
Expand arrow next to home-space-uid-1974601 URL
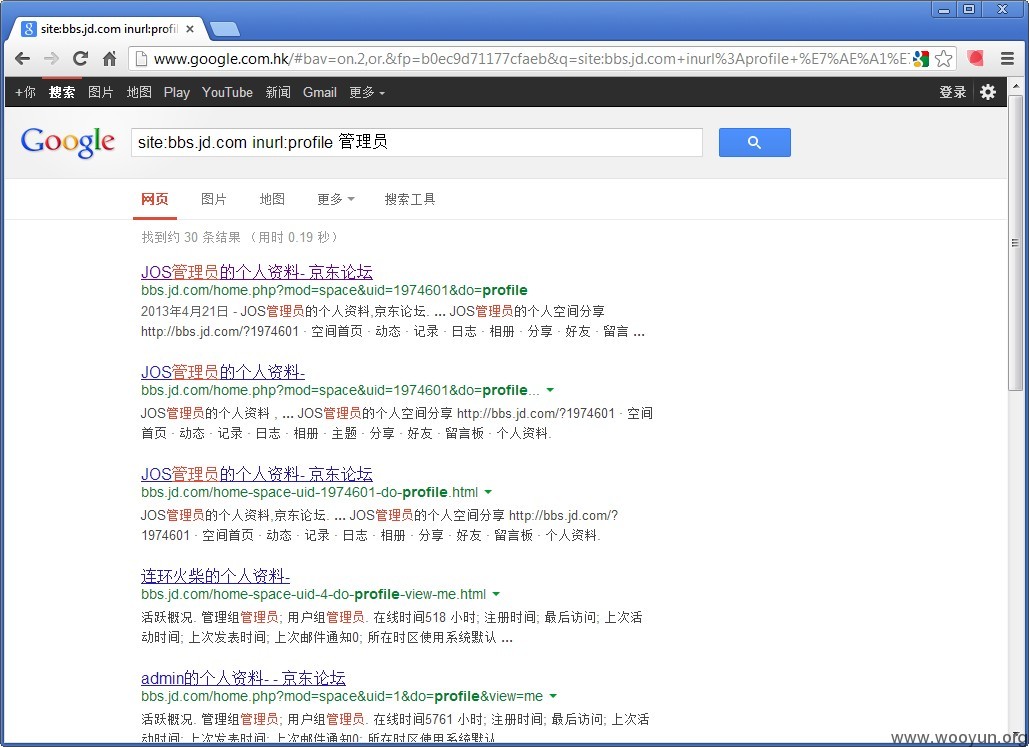point(488,492)
